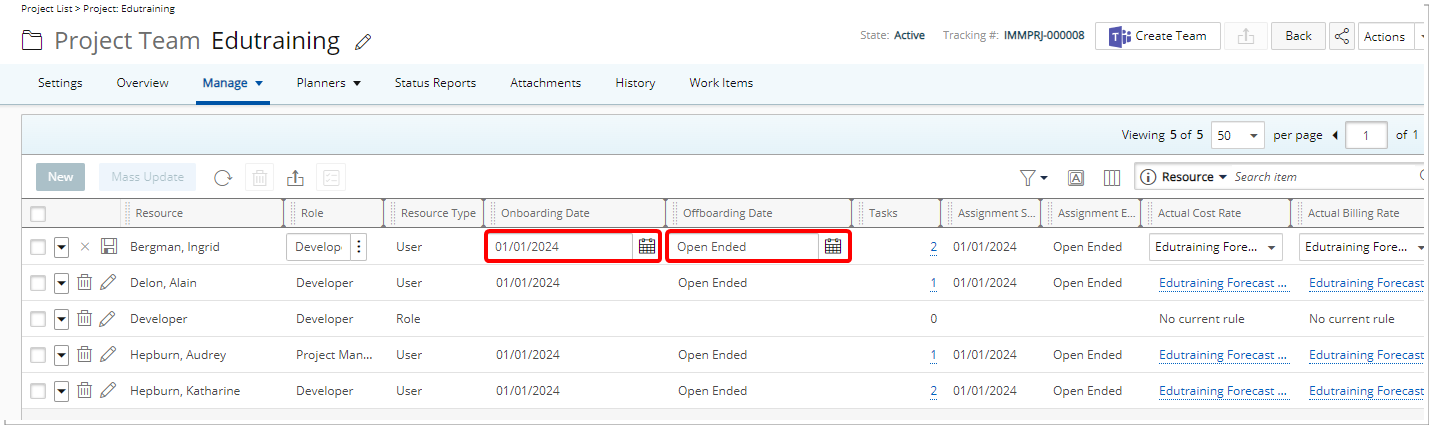Expand the Actual Cost Rate dropdown for Bergman

pos(1271,247)
